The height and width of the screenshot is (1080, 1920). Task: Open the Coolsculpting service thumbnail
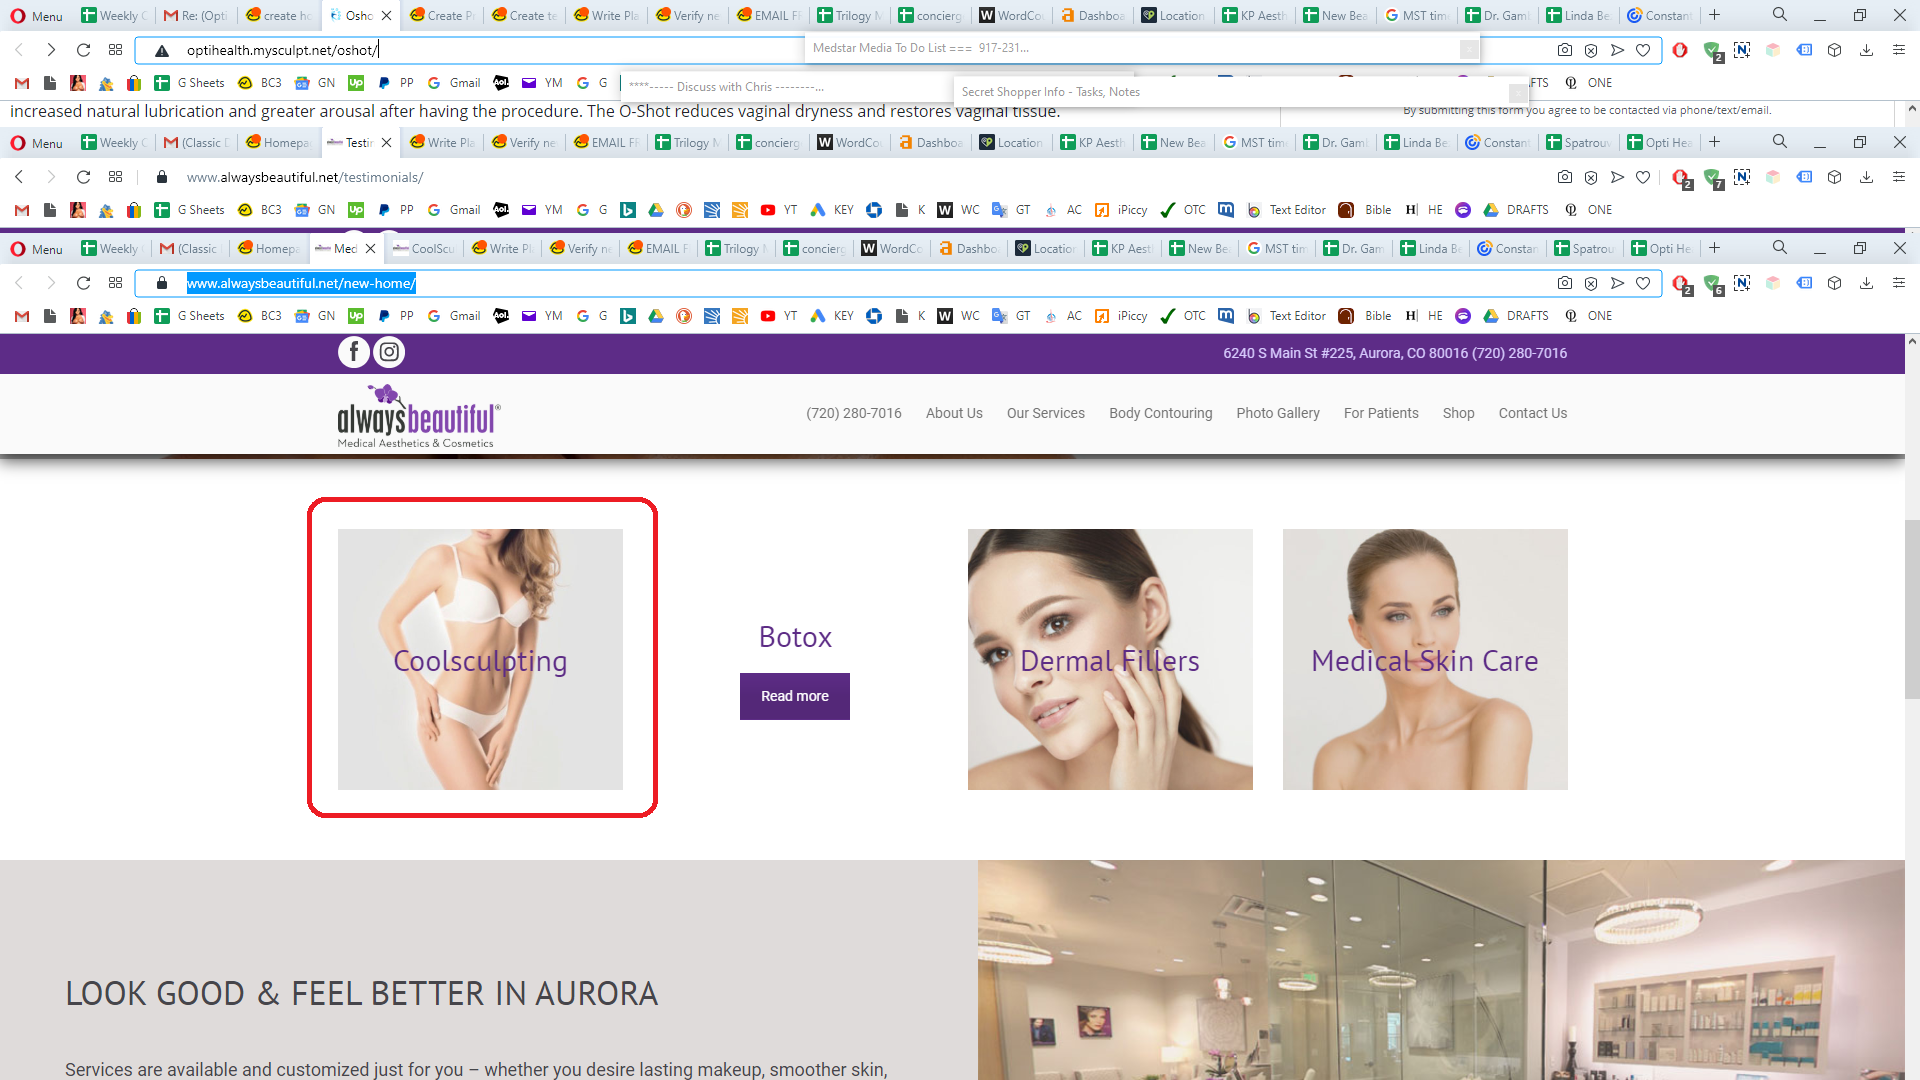(480, 659)
